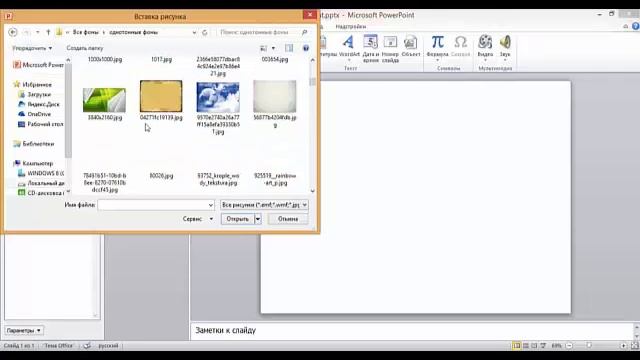The height and width of the screenshot is (360, 640).
Task: Click the search magnifier in the dialog
Action: [x=304, y=32]
